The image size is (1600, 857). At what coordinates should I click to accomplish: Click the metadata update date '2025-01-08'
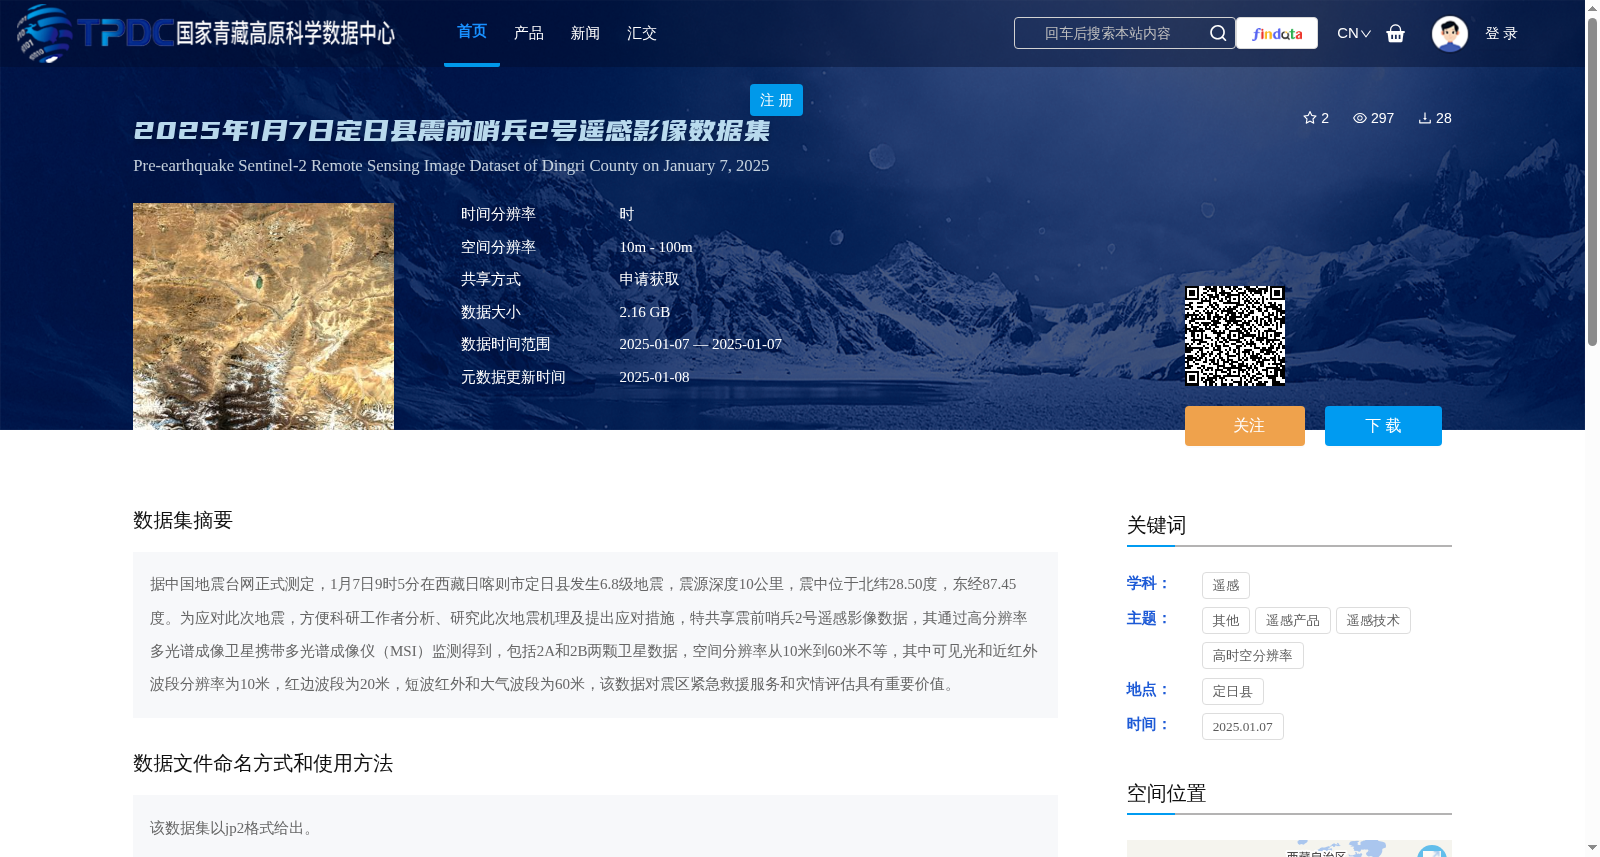point(654,377)
